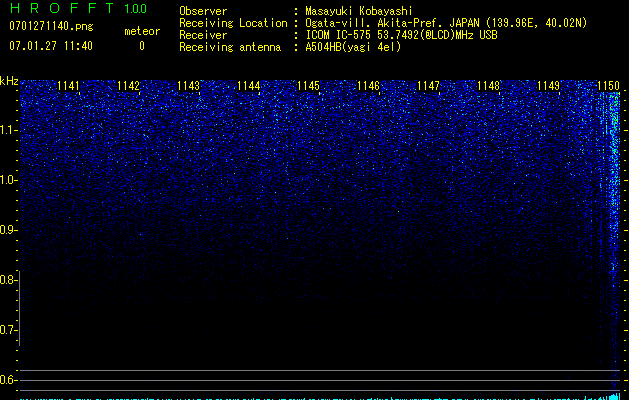Click the HROFFT 1.0.0 title text
Image resolution: width=629 pixels, height=400 pixels.
pos(78,8)
